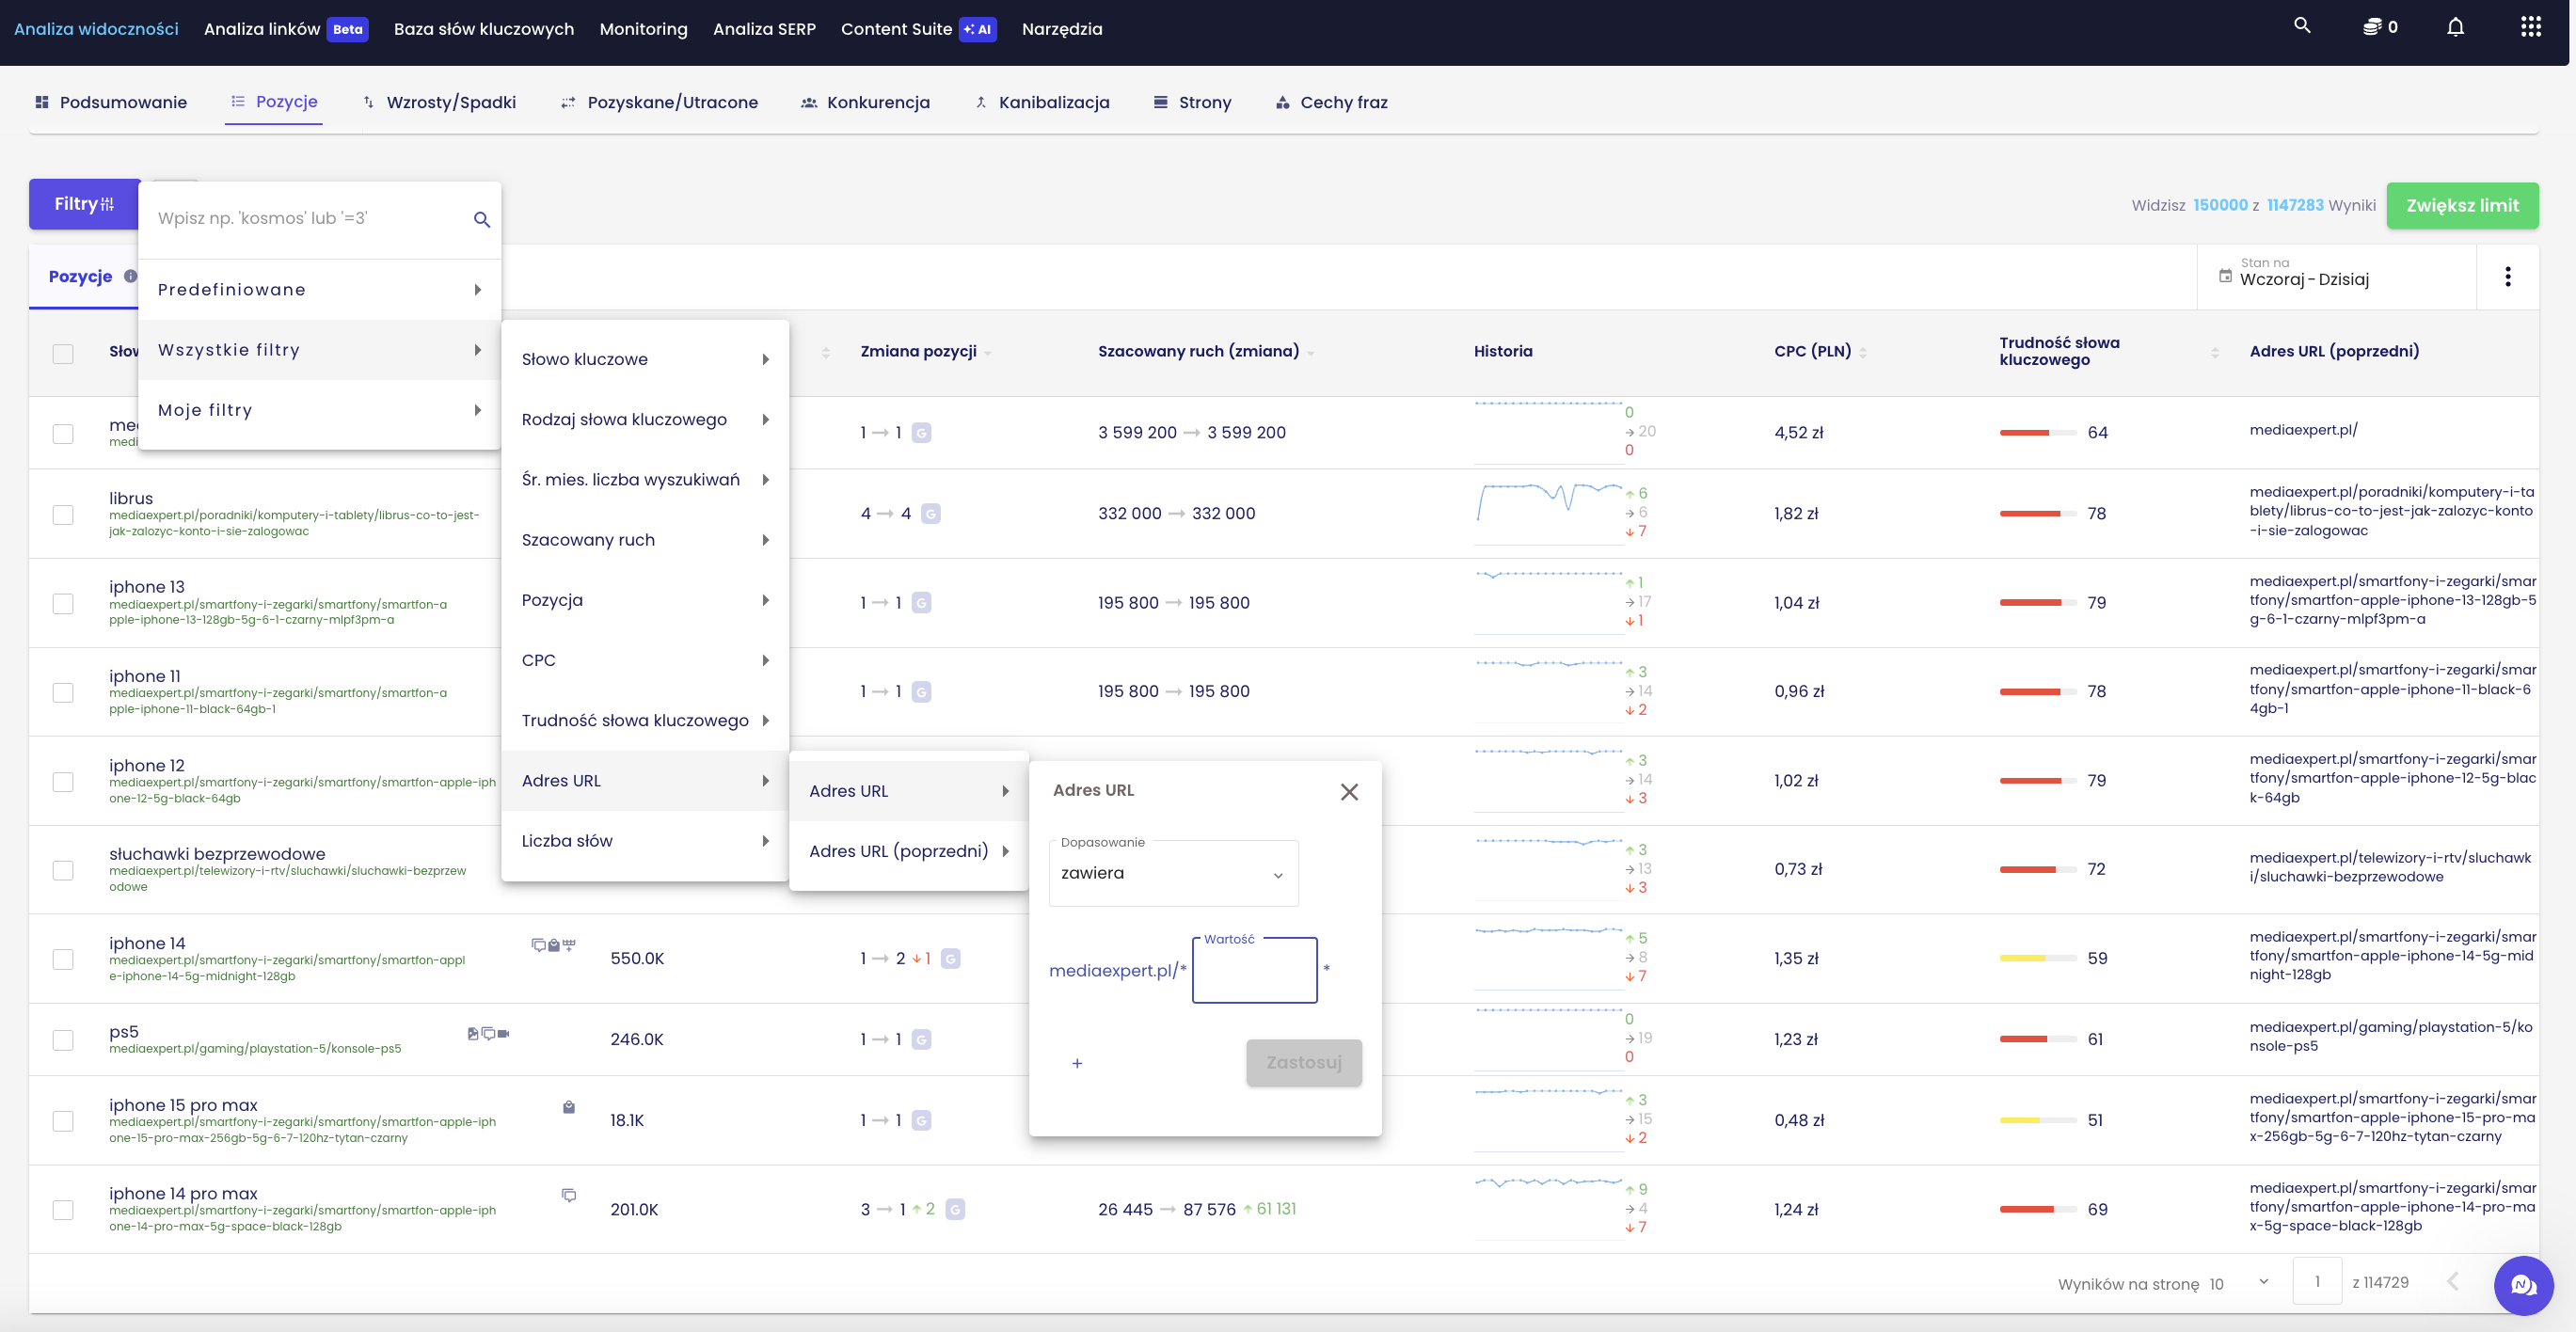Open Analiza linków Beta menu

pyautogui.click(x=286, y=29)
